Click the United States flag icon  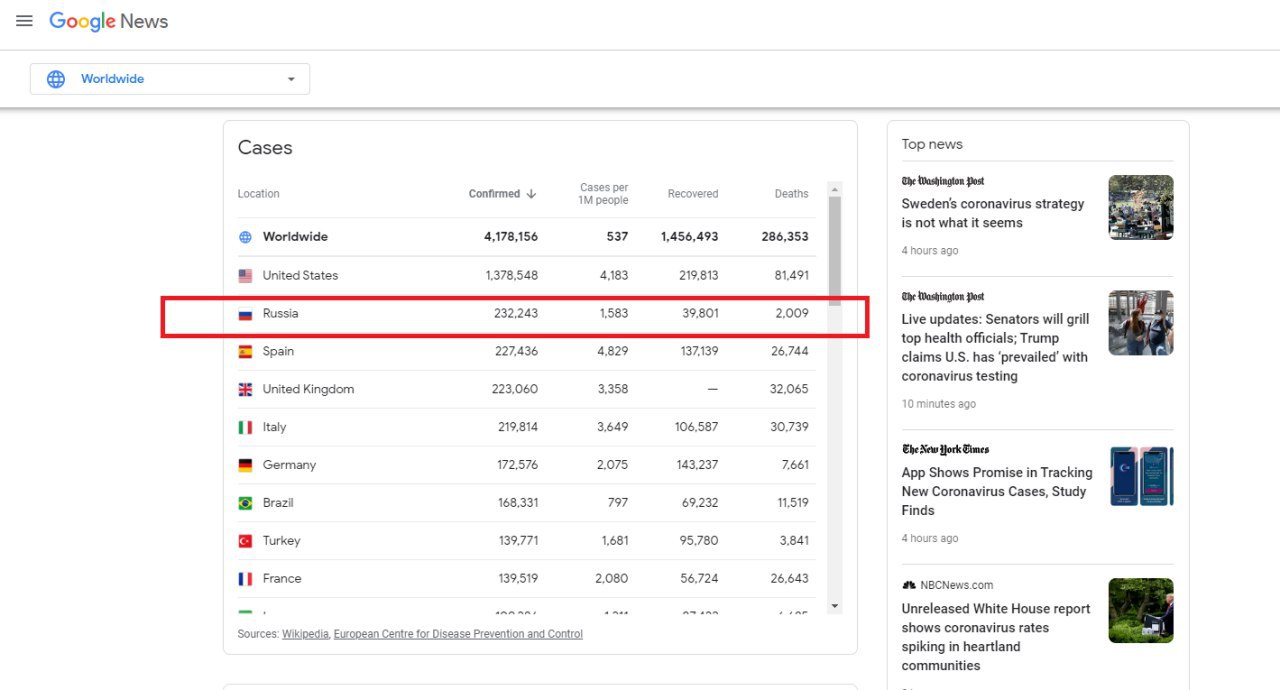[x=245, y=275]
